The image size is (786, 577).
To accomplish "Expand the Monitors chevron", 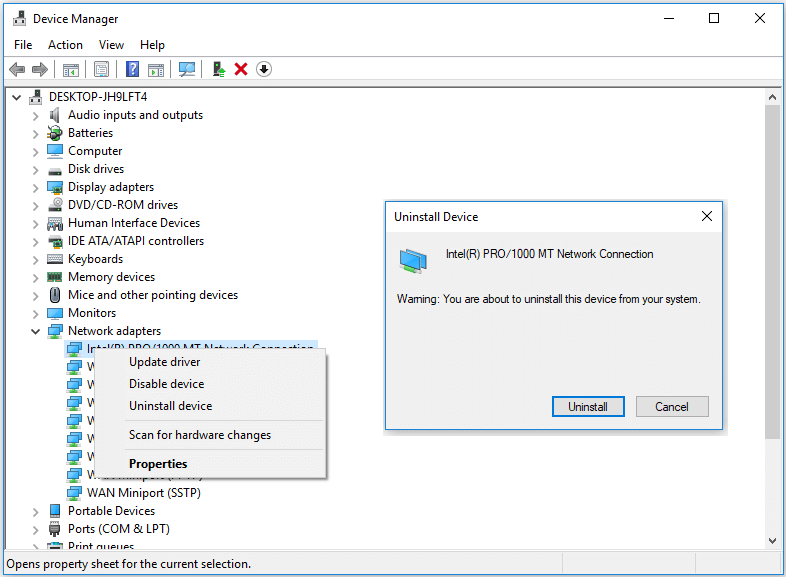I will coord(35,314).
